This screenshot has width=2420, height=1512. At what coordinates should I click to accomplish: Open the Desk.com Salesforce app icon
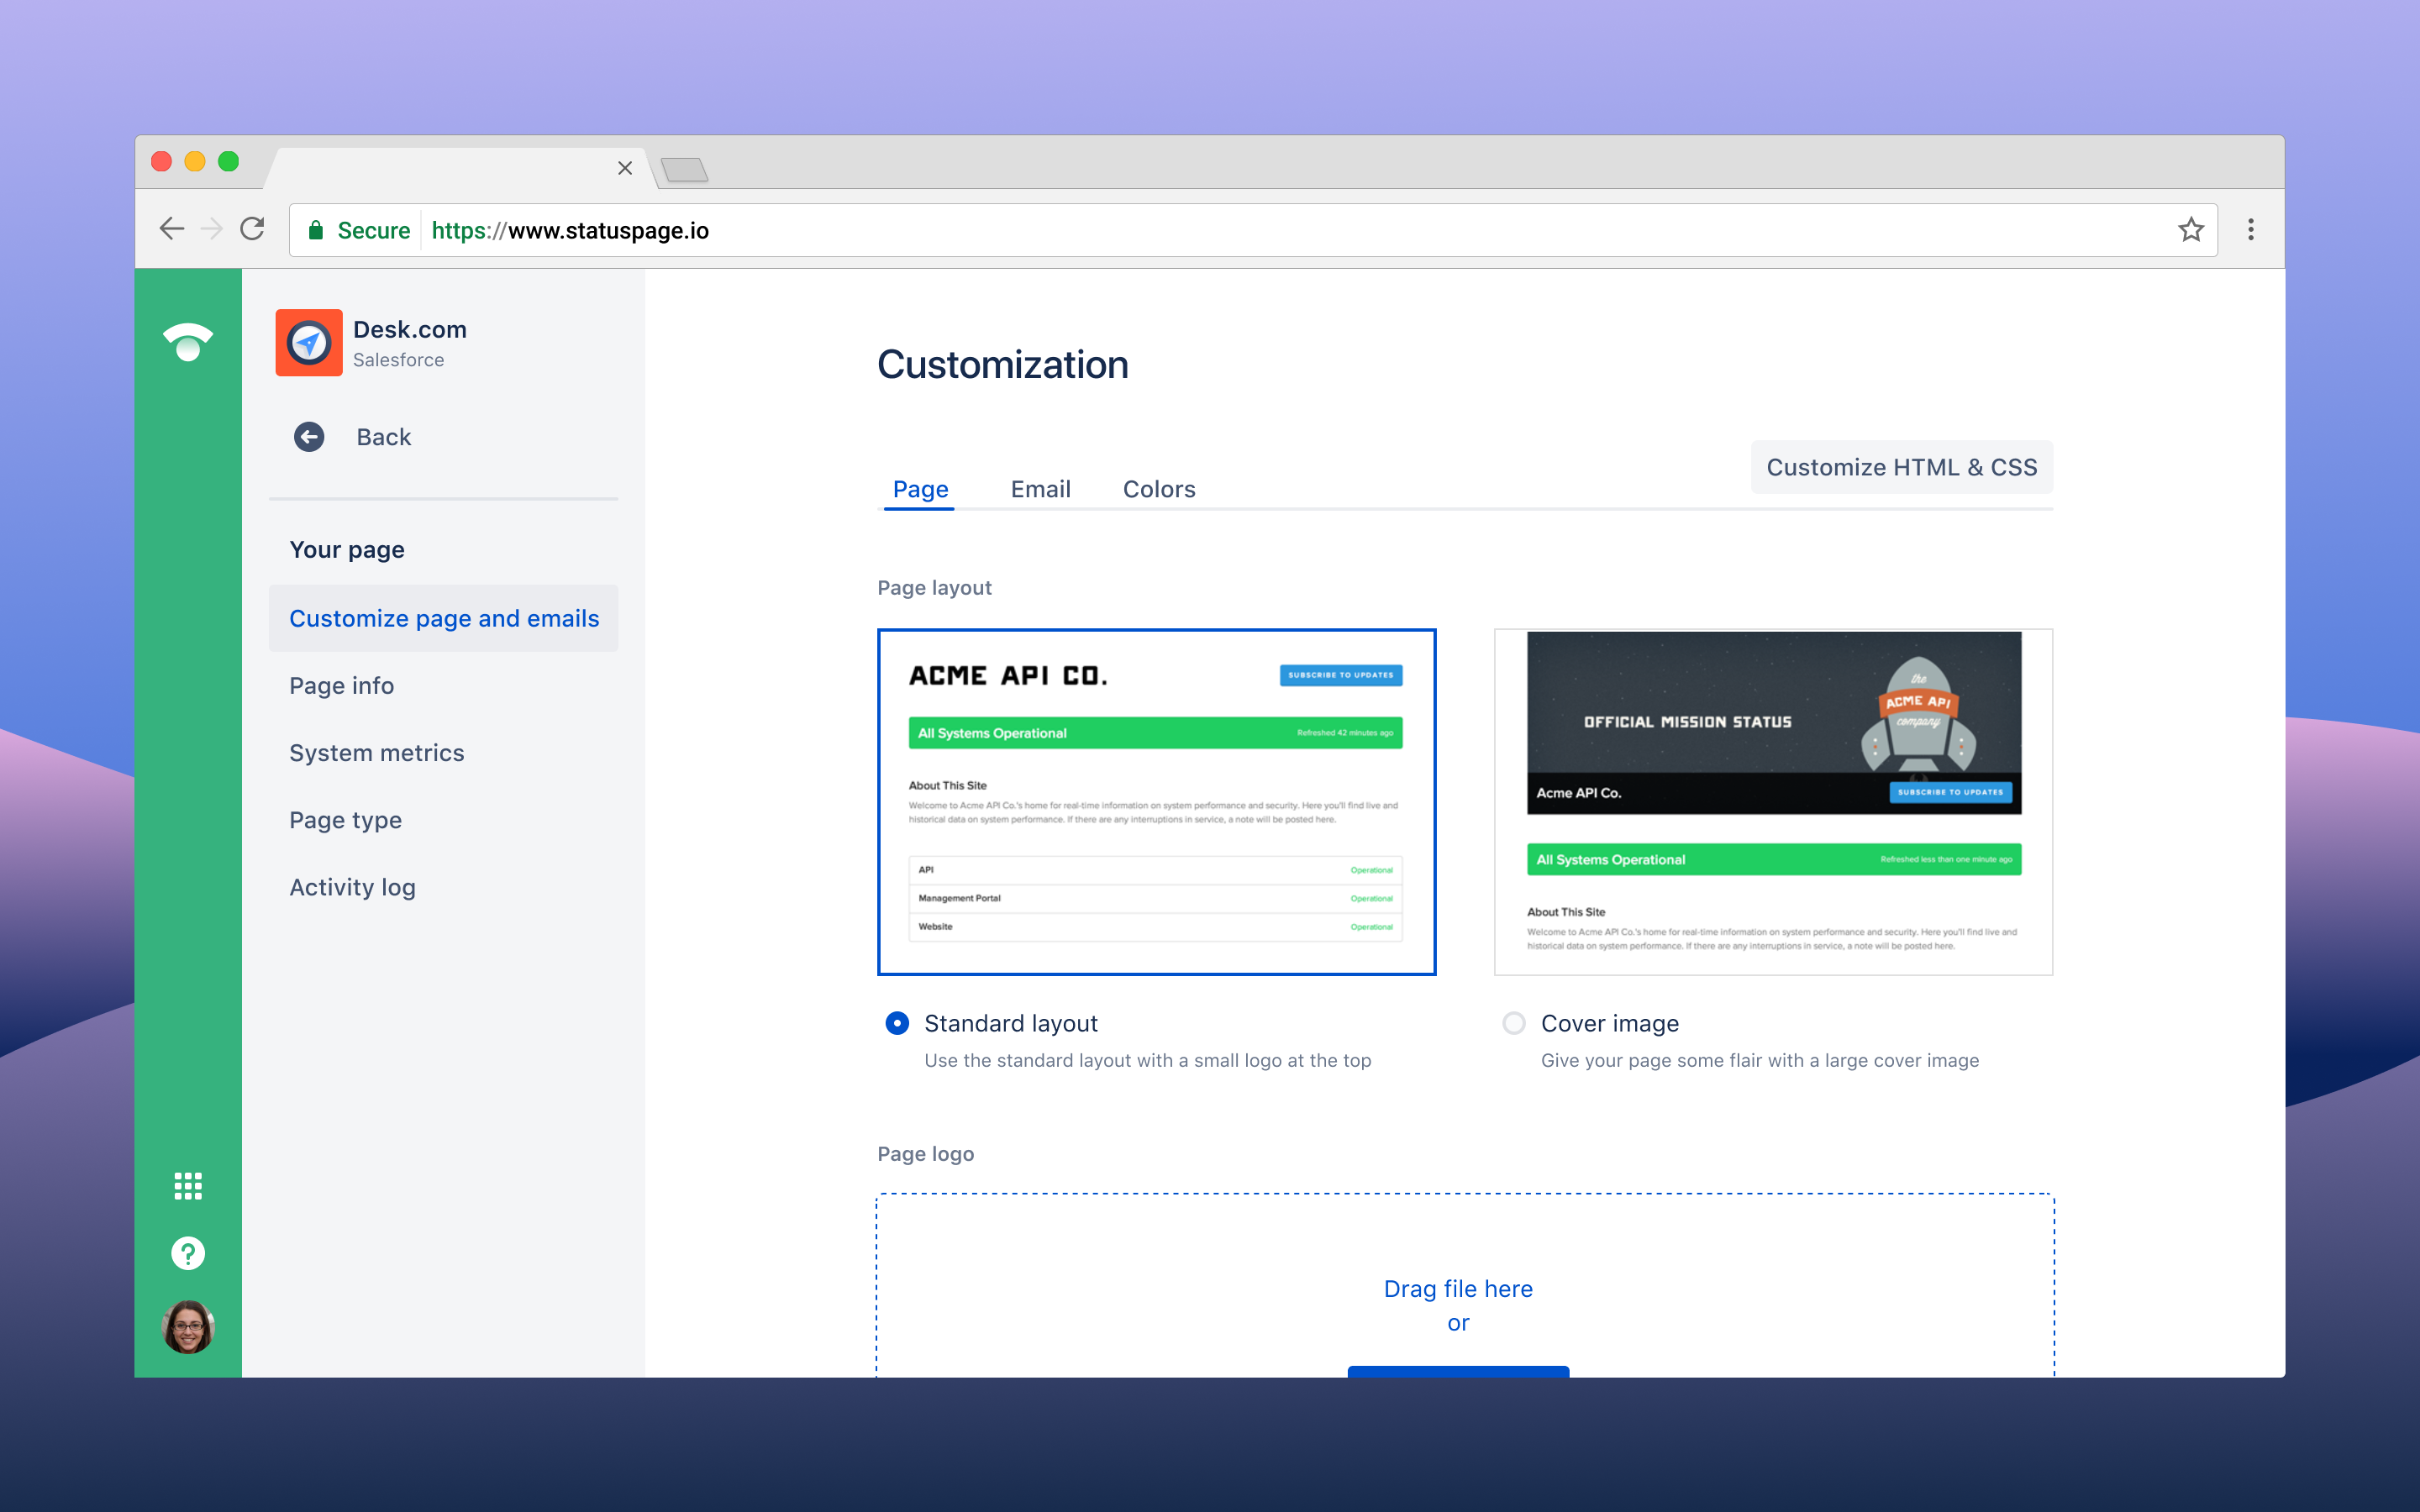(309, 342)
